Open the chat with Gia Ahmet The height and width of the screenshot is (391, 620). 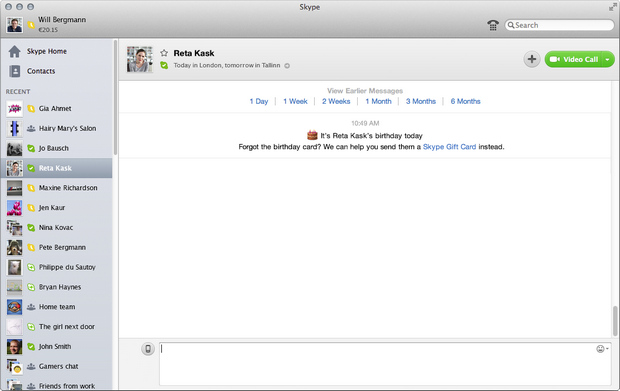(56, 109)
